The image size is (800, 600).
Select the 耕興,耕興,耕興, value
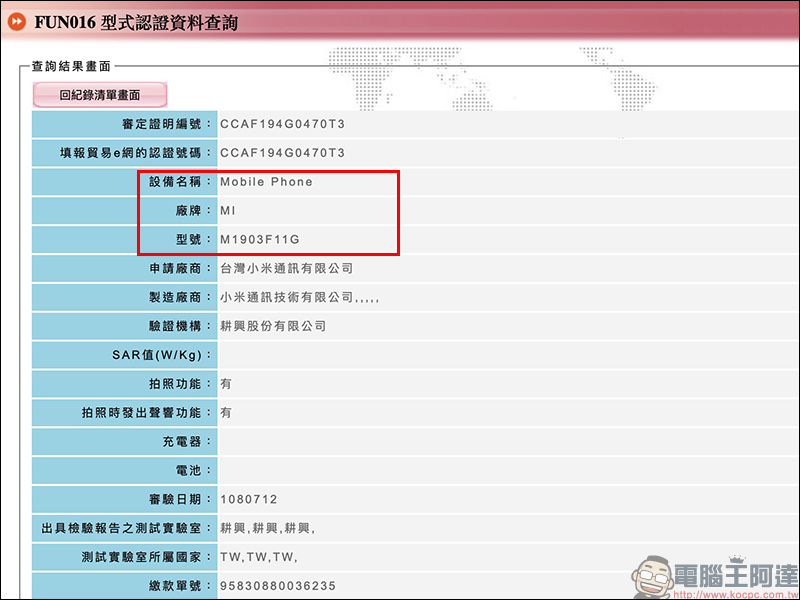267,529
